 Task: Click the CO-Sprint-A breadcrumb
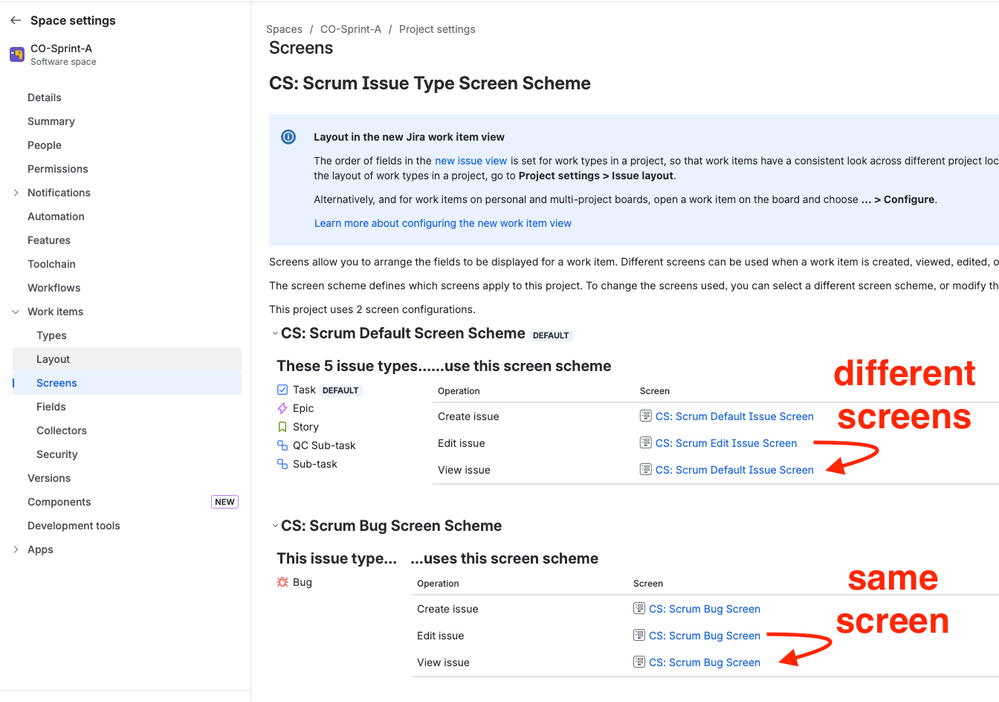(x=351, y=29)
